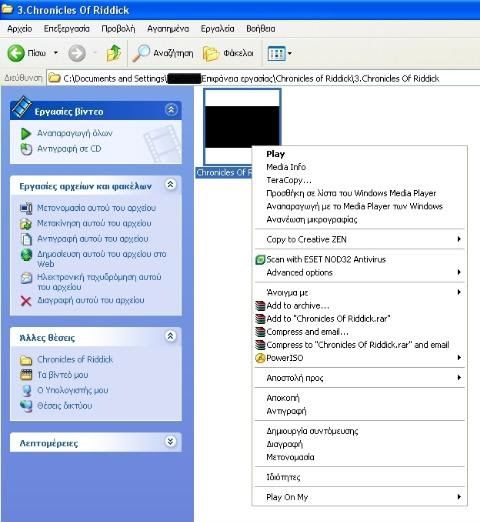
Task: Click the Up folder icon in toolbar
Action: click(113, 53)
